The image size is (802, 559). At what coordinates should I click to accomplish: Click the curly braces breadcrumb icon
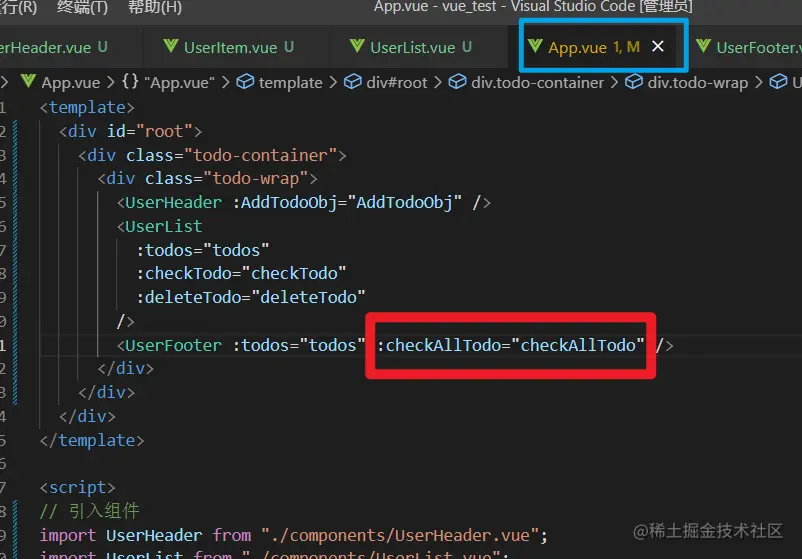130,81
